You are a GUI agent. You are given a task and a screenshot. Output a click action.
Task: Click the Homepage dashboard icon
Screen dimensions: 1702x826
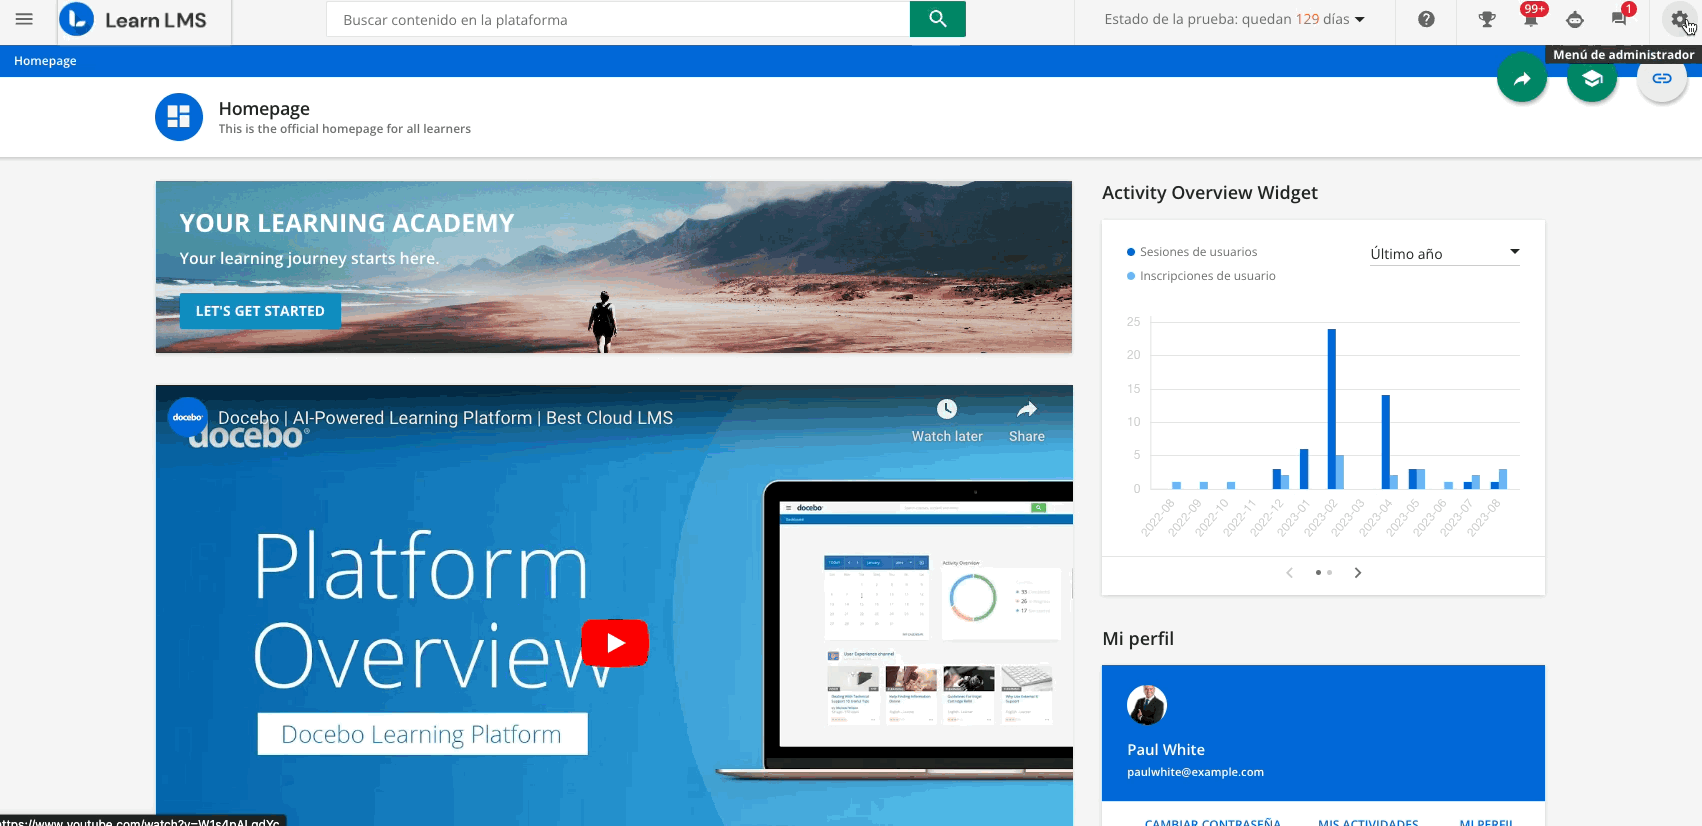tap(179, 117)
